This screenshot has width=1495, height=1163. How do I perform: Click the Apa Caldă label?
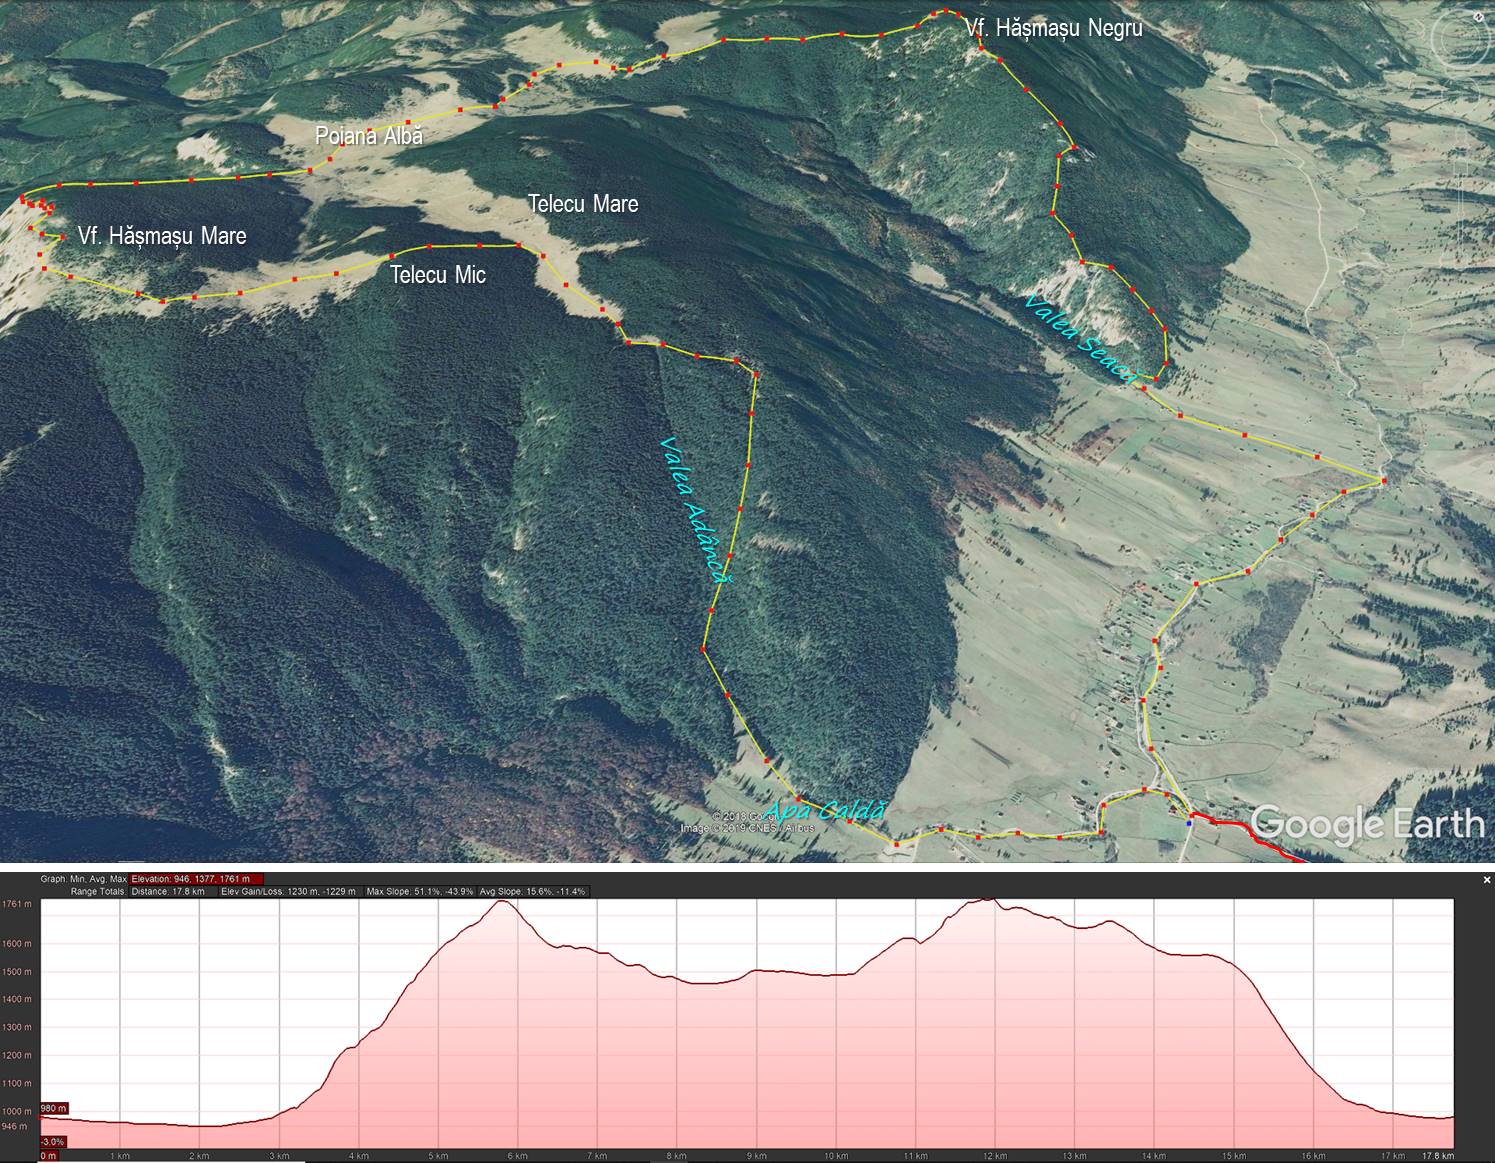click(x=825, y=810)
